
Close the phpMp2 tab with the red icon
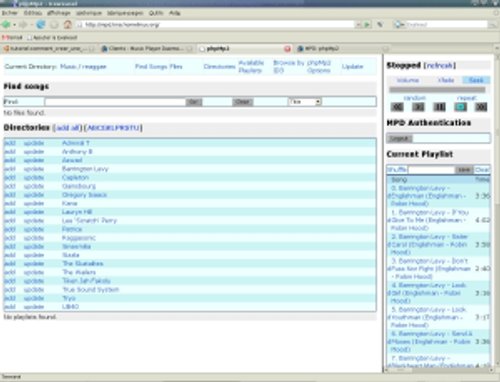(287, 49)
